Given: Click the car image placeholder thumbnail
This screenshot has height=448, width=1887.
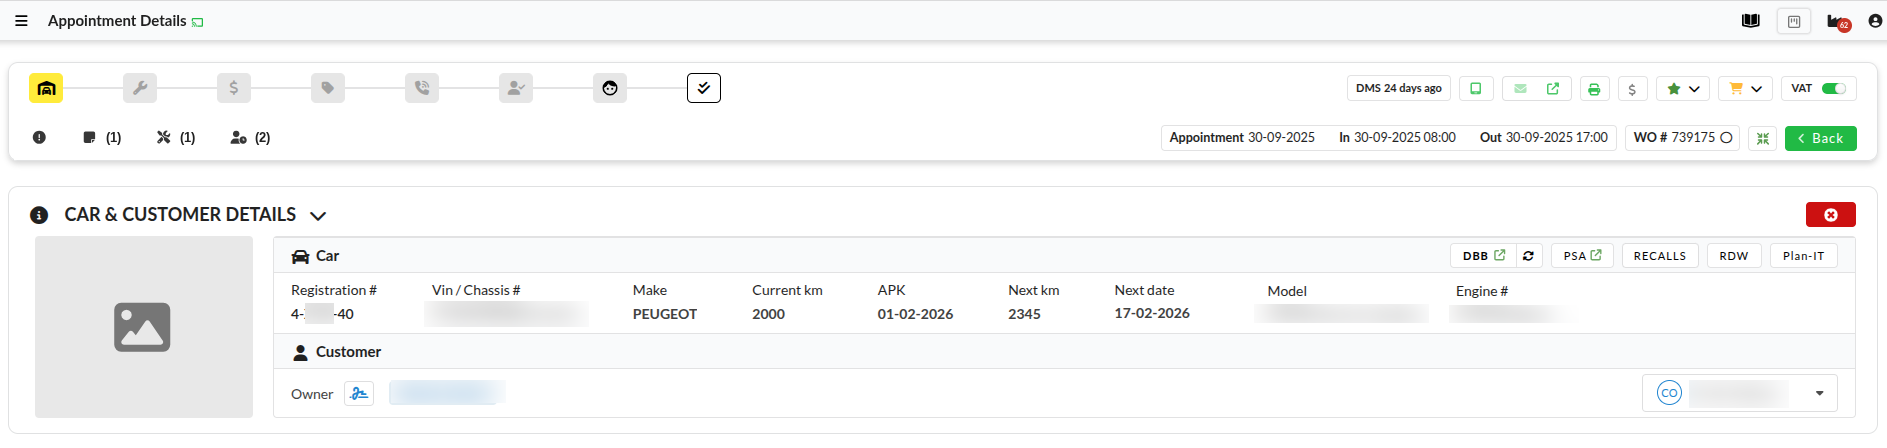Looking at the screenshot, I should [143, 327].
